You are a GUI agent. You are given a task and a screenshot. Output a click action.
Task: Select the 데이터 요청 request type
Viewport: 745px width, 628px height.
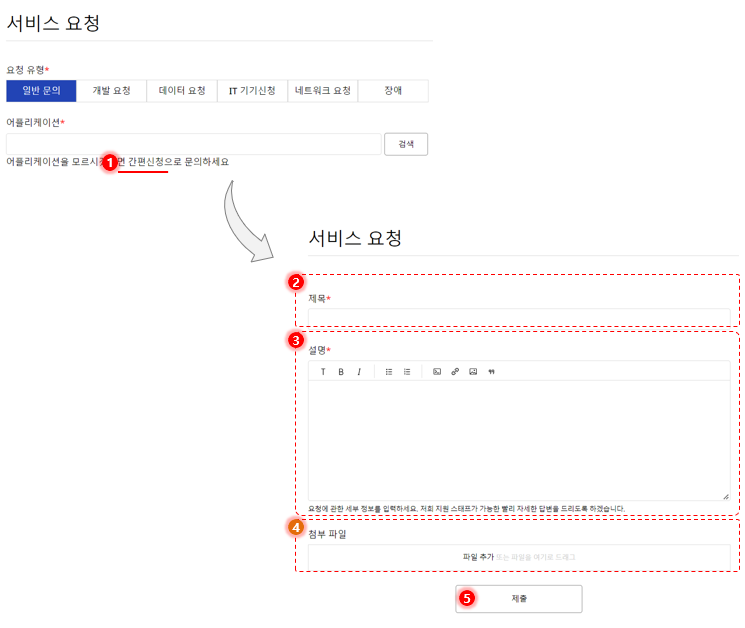tap(182, 91)
